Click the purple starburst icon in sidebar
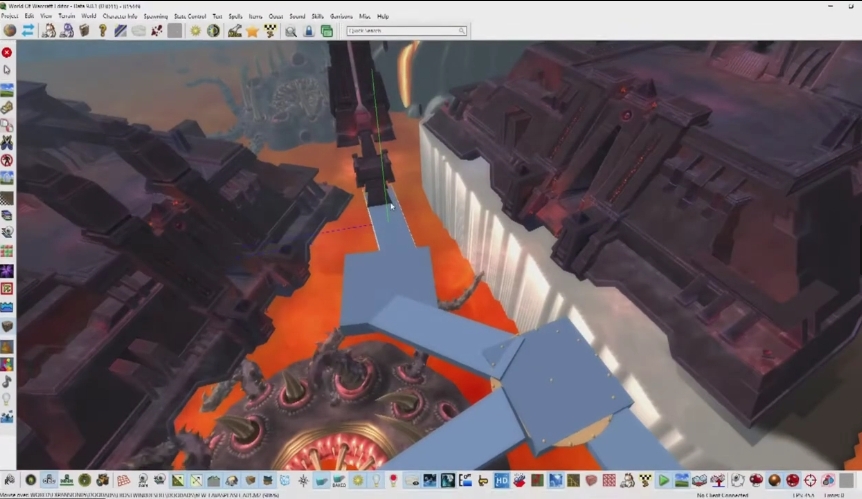 coord(7,270)
